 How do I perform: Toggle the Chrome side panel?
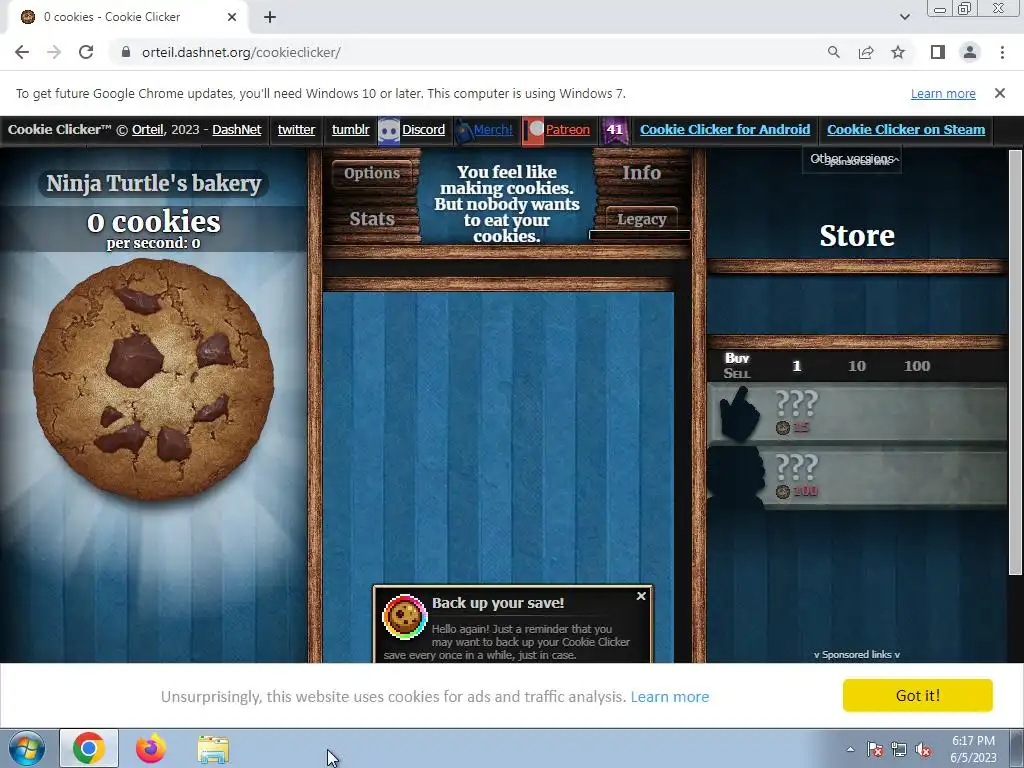pyautogui.click(x=938, y=52)
